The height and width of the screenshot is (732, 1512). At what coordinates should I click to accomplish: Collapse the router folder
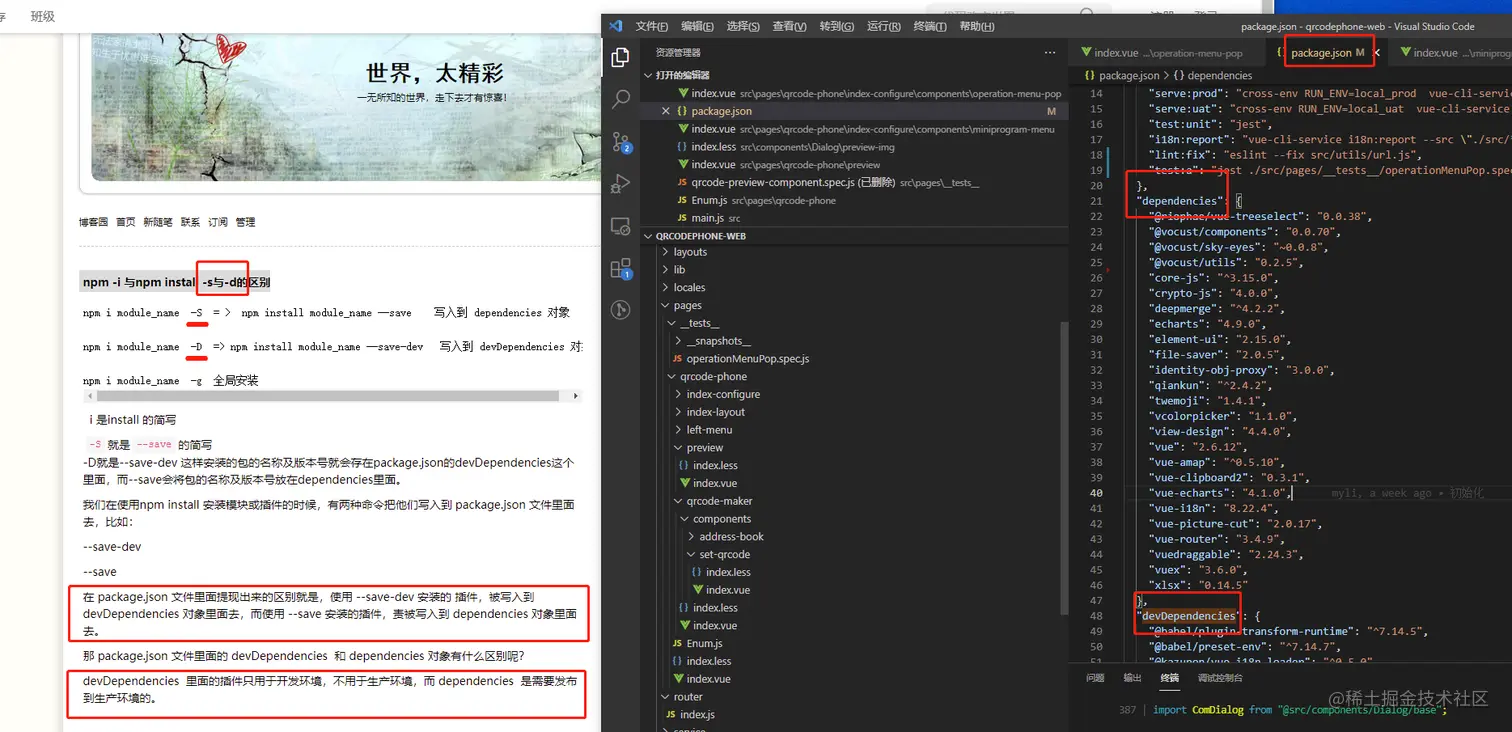coord(688,697)
